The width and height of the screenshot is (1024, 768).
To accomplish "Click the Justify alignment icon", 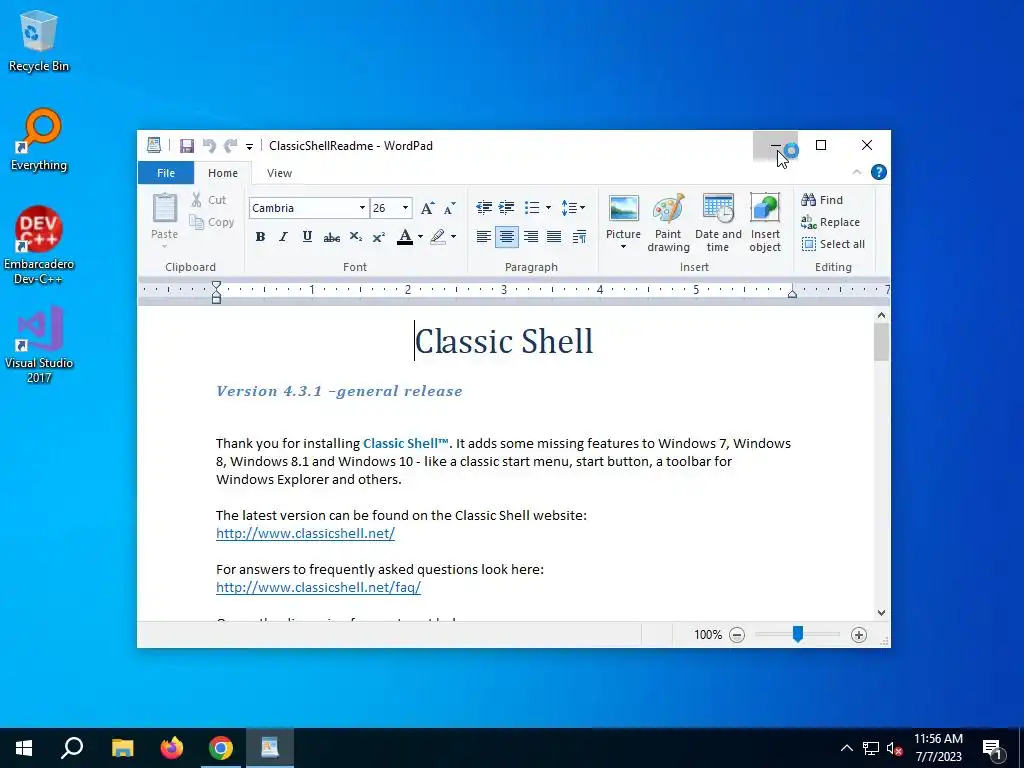I will point(554,236).
